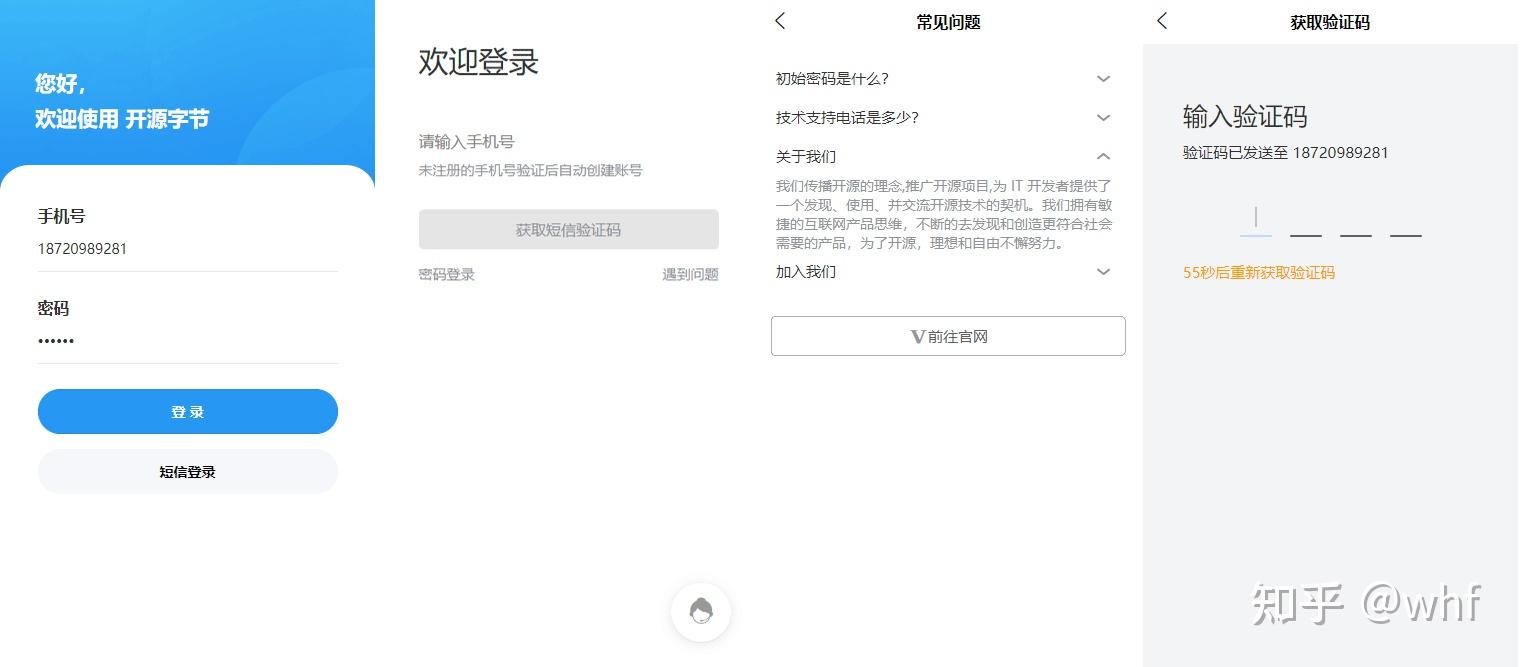
Task: Click the V logo inside 前往官网 button
Action: tap(918, 336)
